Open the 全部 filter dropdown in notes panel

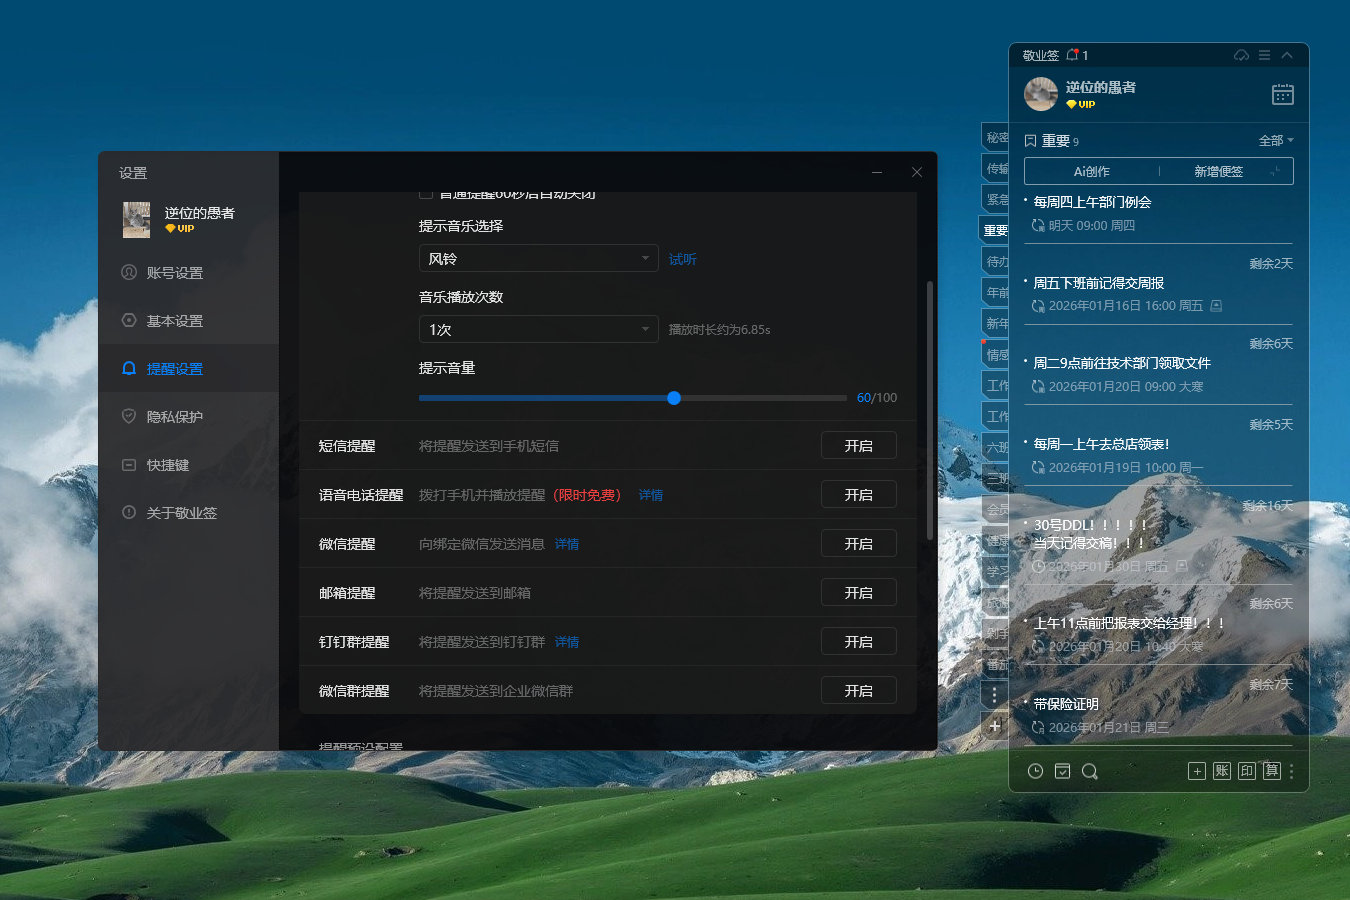coord(1275,141)
